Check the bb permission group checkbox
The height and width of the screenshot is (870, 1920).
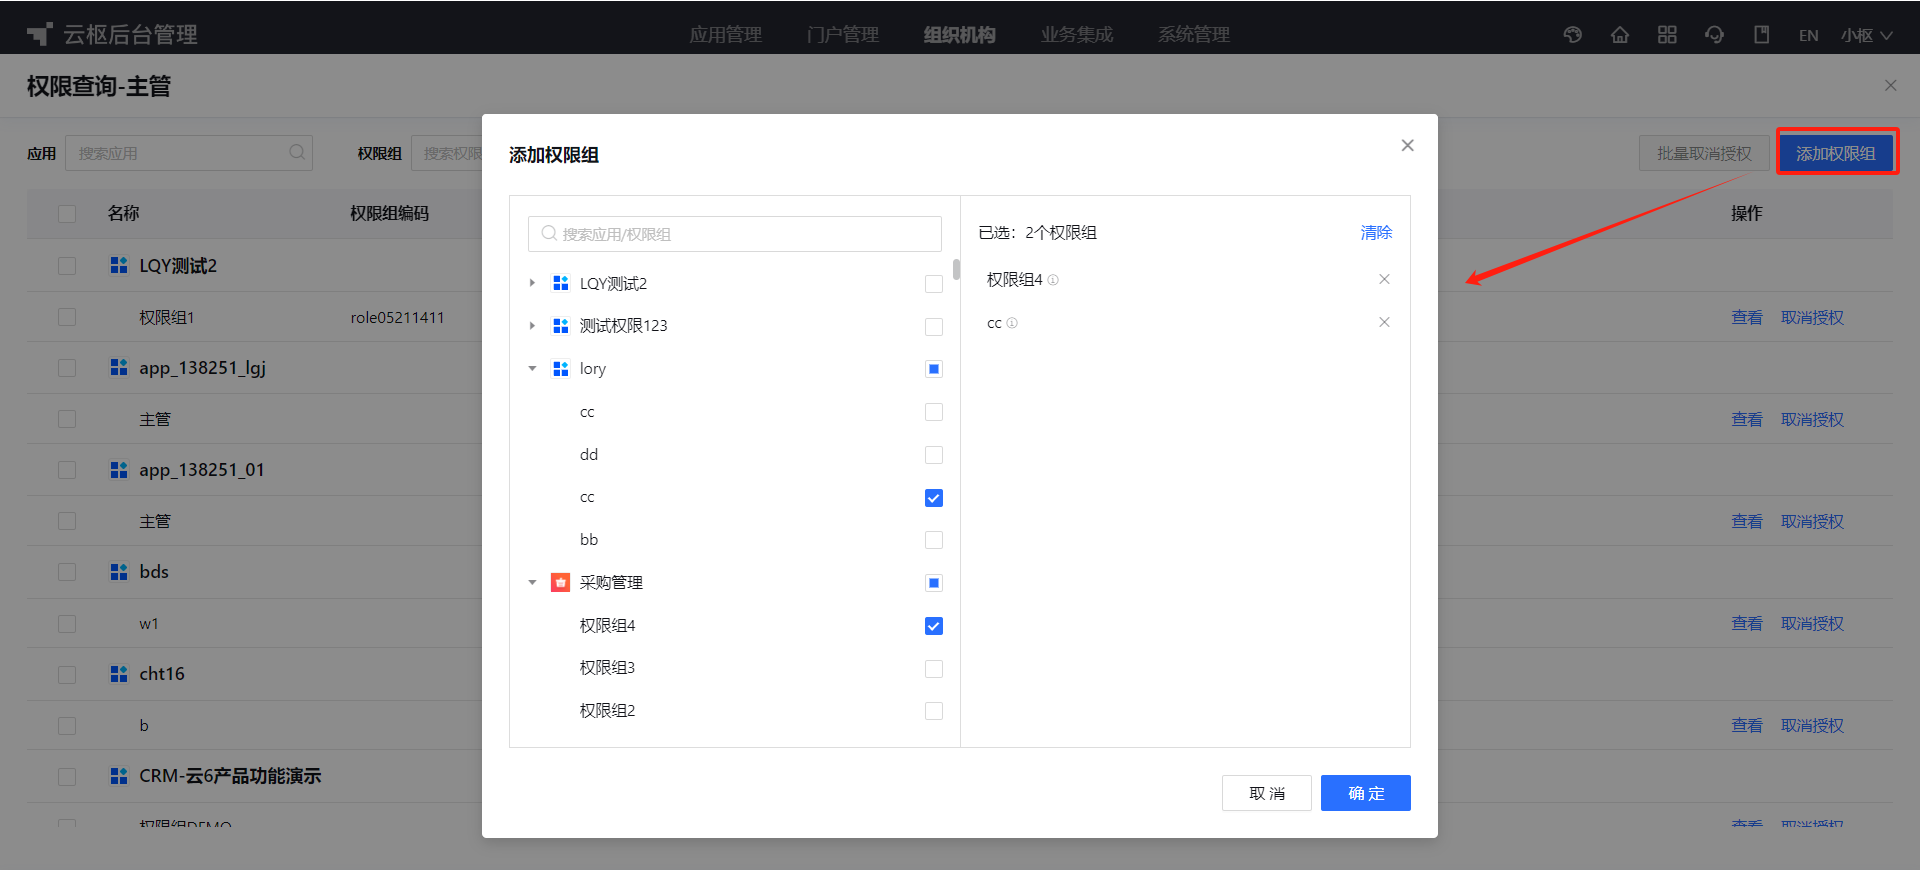[934, 540]
